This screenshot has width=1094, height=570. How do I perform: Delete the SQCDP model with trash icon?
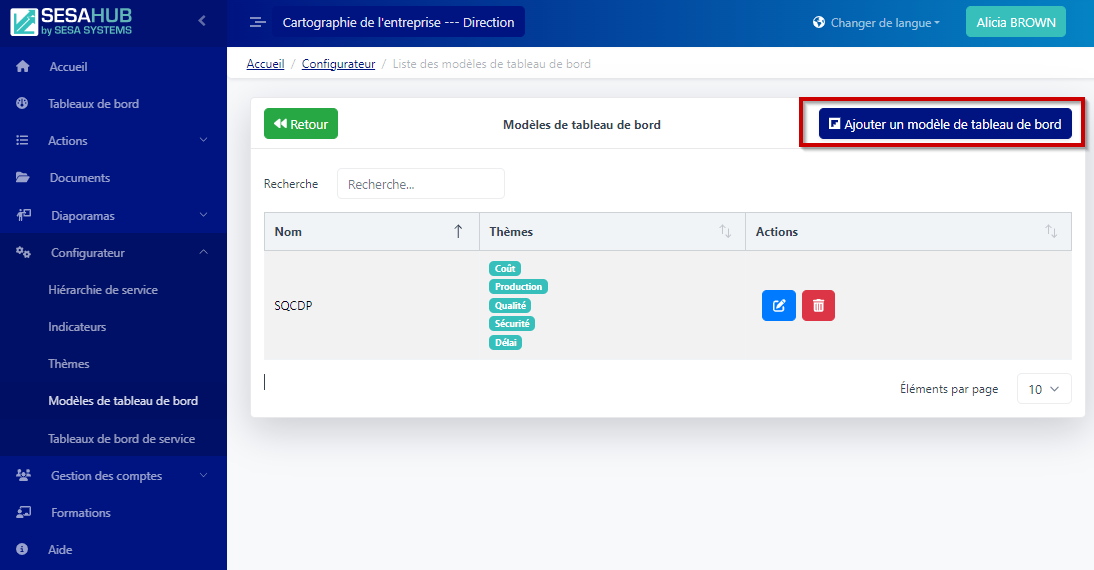(x=818, y=306)
